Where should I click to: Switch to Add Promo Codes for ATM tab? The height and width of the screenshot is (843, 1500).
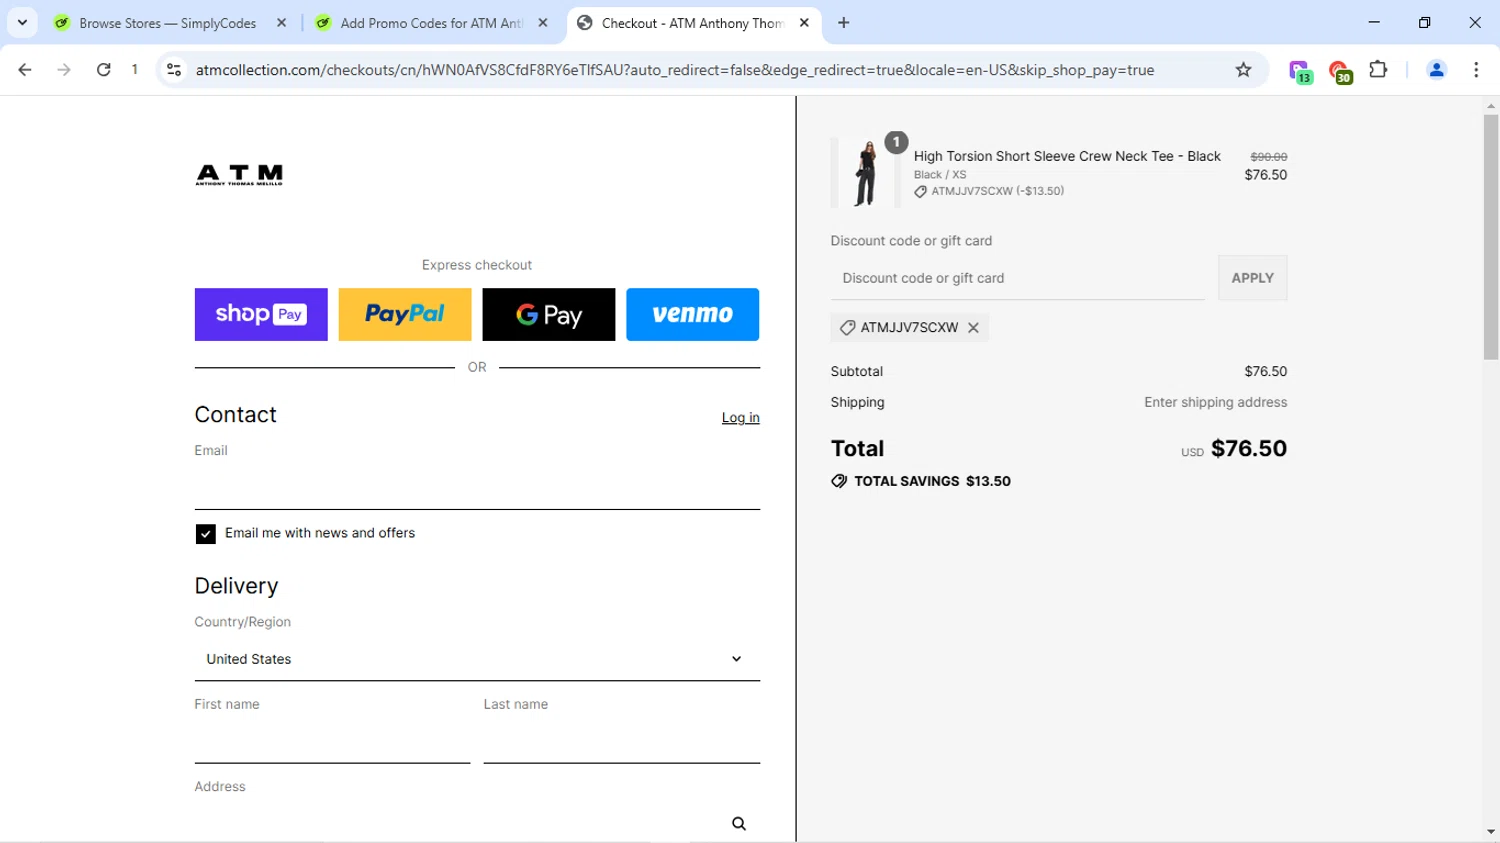point(431,23)
